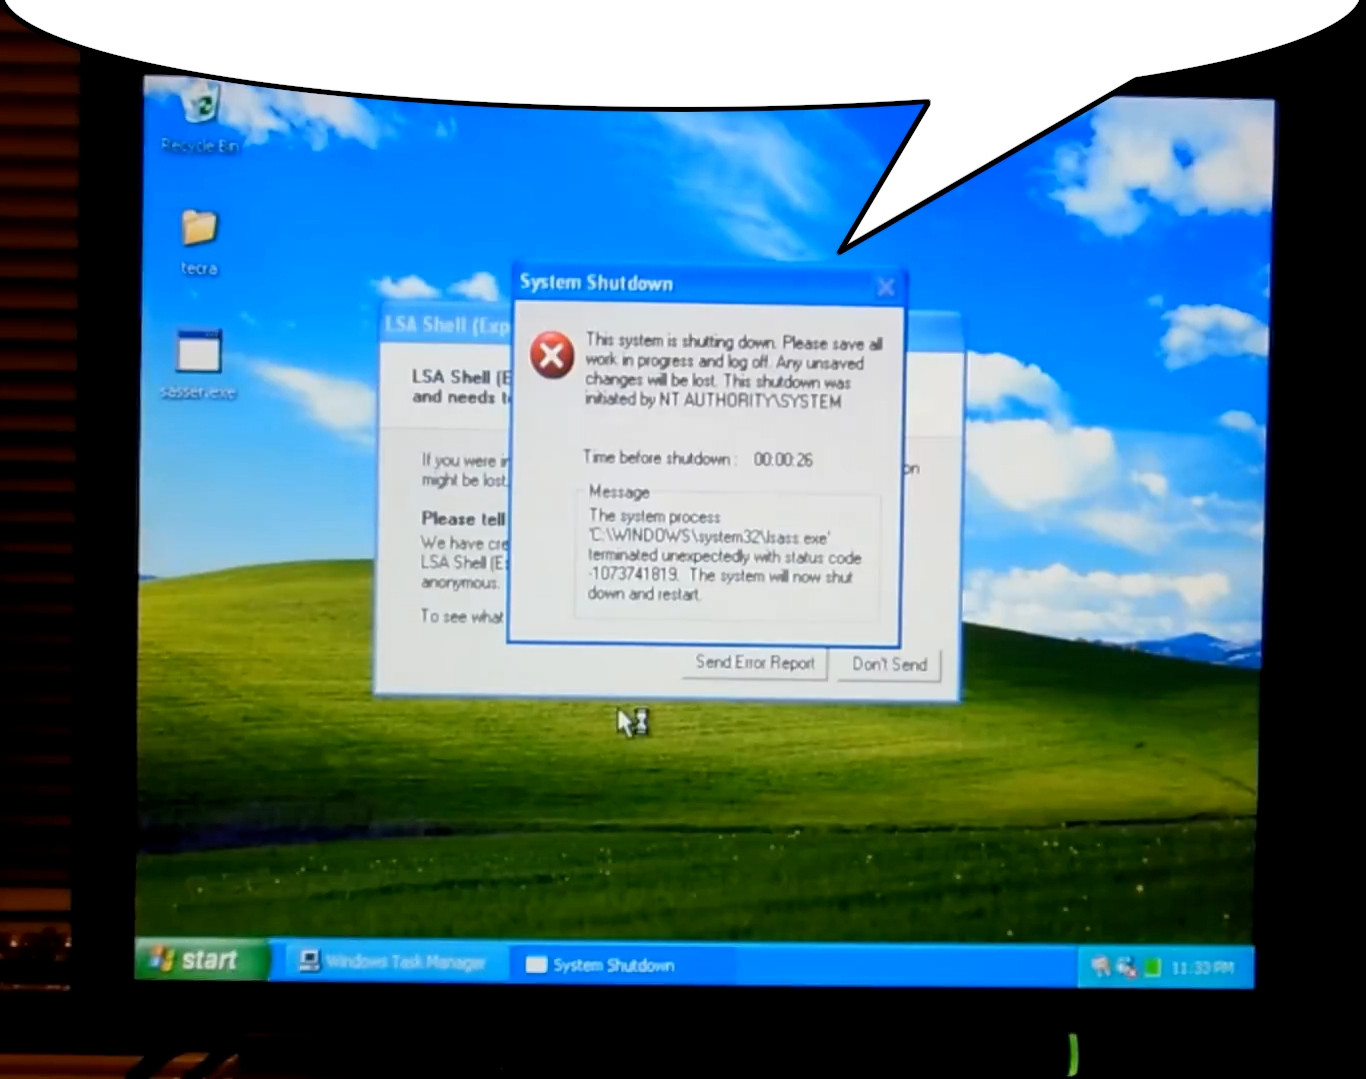Open the Recycle Bin desktop icon

point(201,106)
